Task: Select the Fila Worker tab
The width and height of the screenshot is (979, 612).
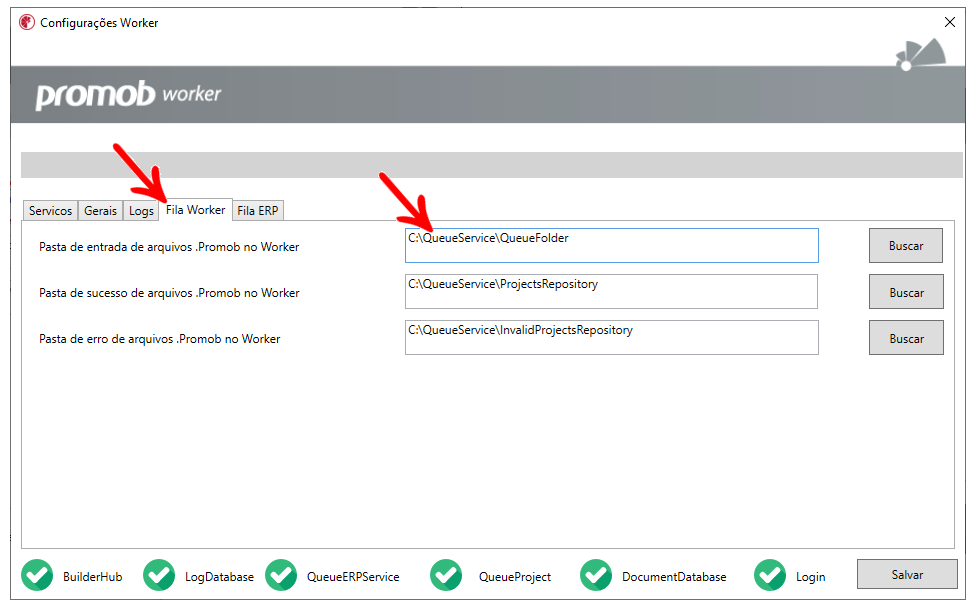Action: coord(195,210)
